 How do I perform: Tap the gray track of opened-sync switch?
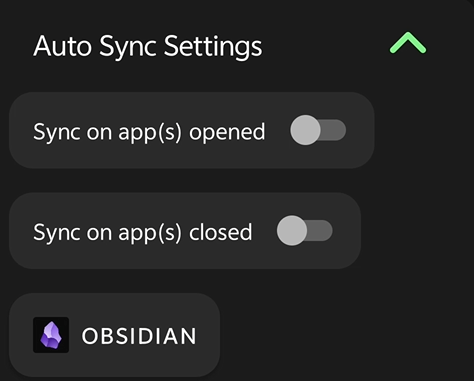point(334,130)
